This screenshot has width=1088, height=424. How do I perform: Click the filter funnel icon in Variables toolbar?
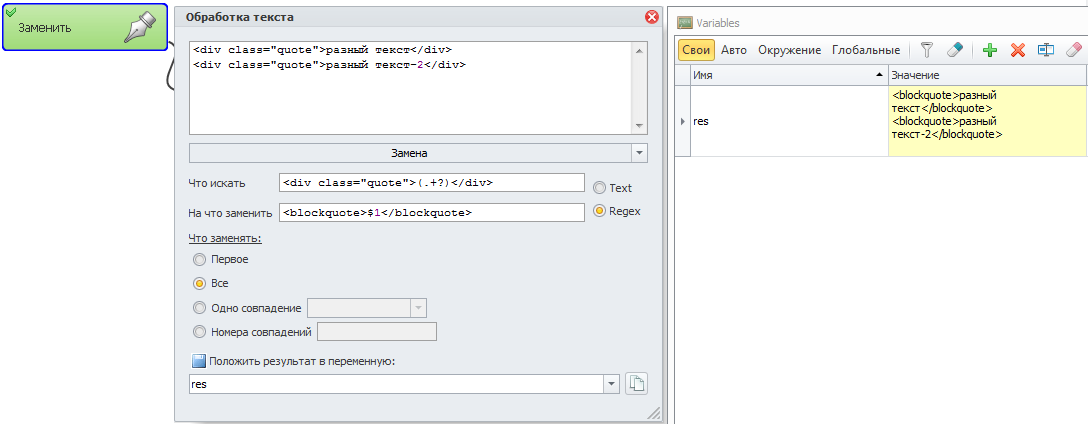click(926, 50)
